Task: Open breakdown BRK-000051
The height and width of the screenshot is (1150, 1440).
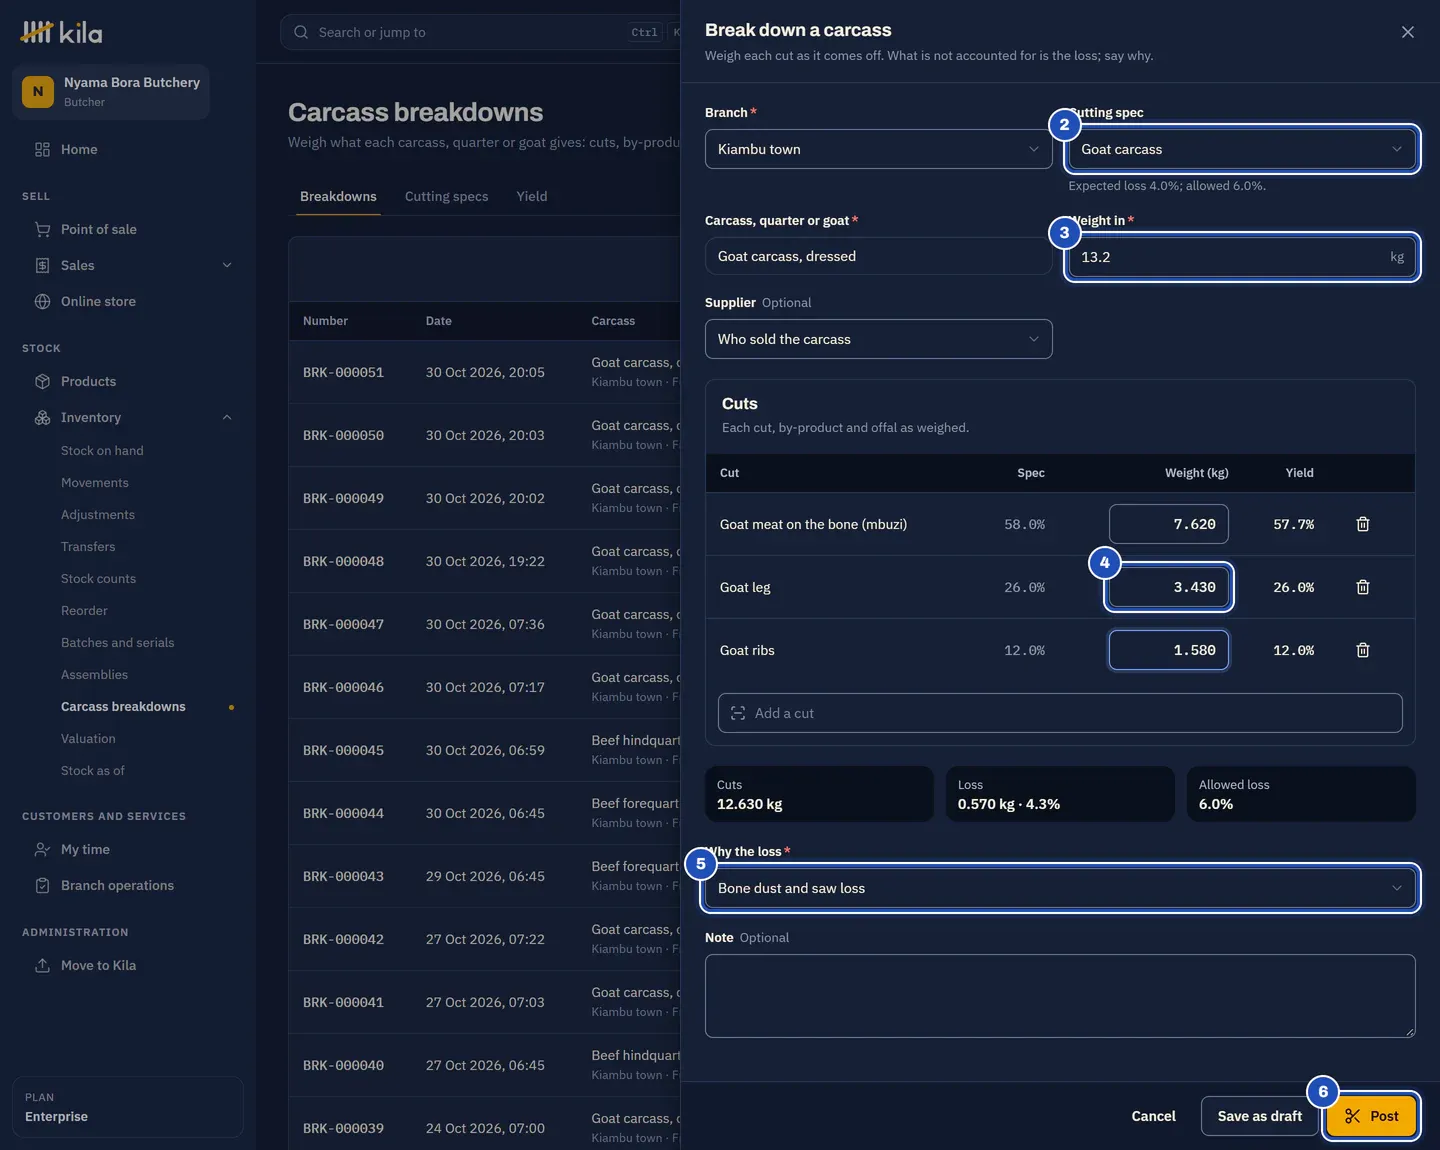Action: pyautogui.click(x=343, y=372)
